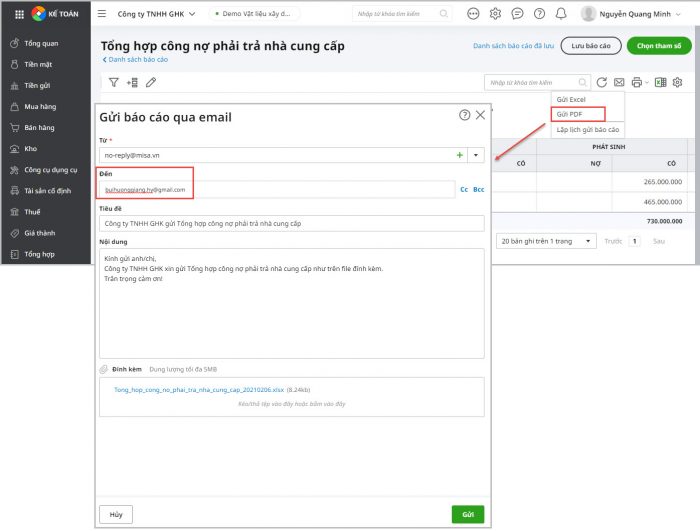Open the chat messages icon
700x531 pixels.
click(x=517, y=14)
